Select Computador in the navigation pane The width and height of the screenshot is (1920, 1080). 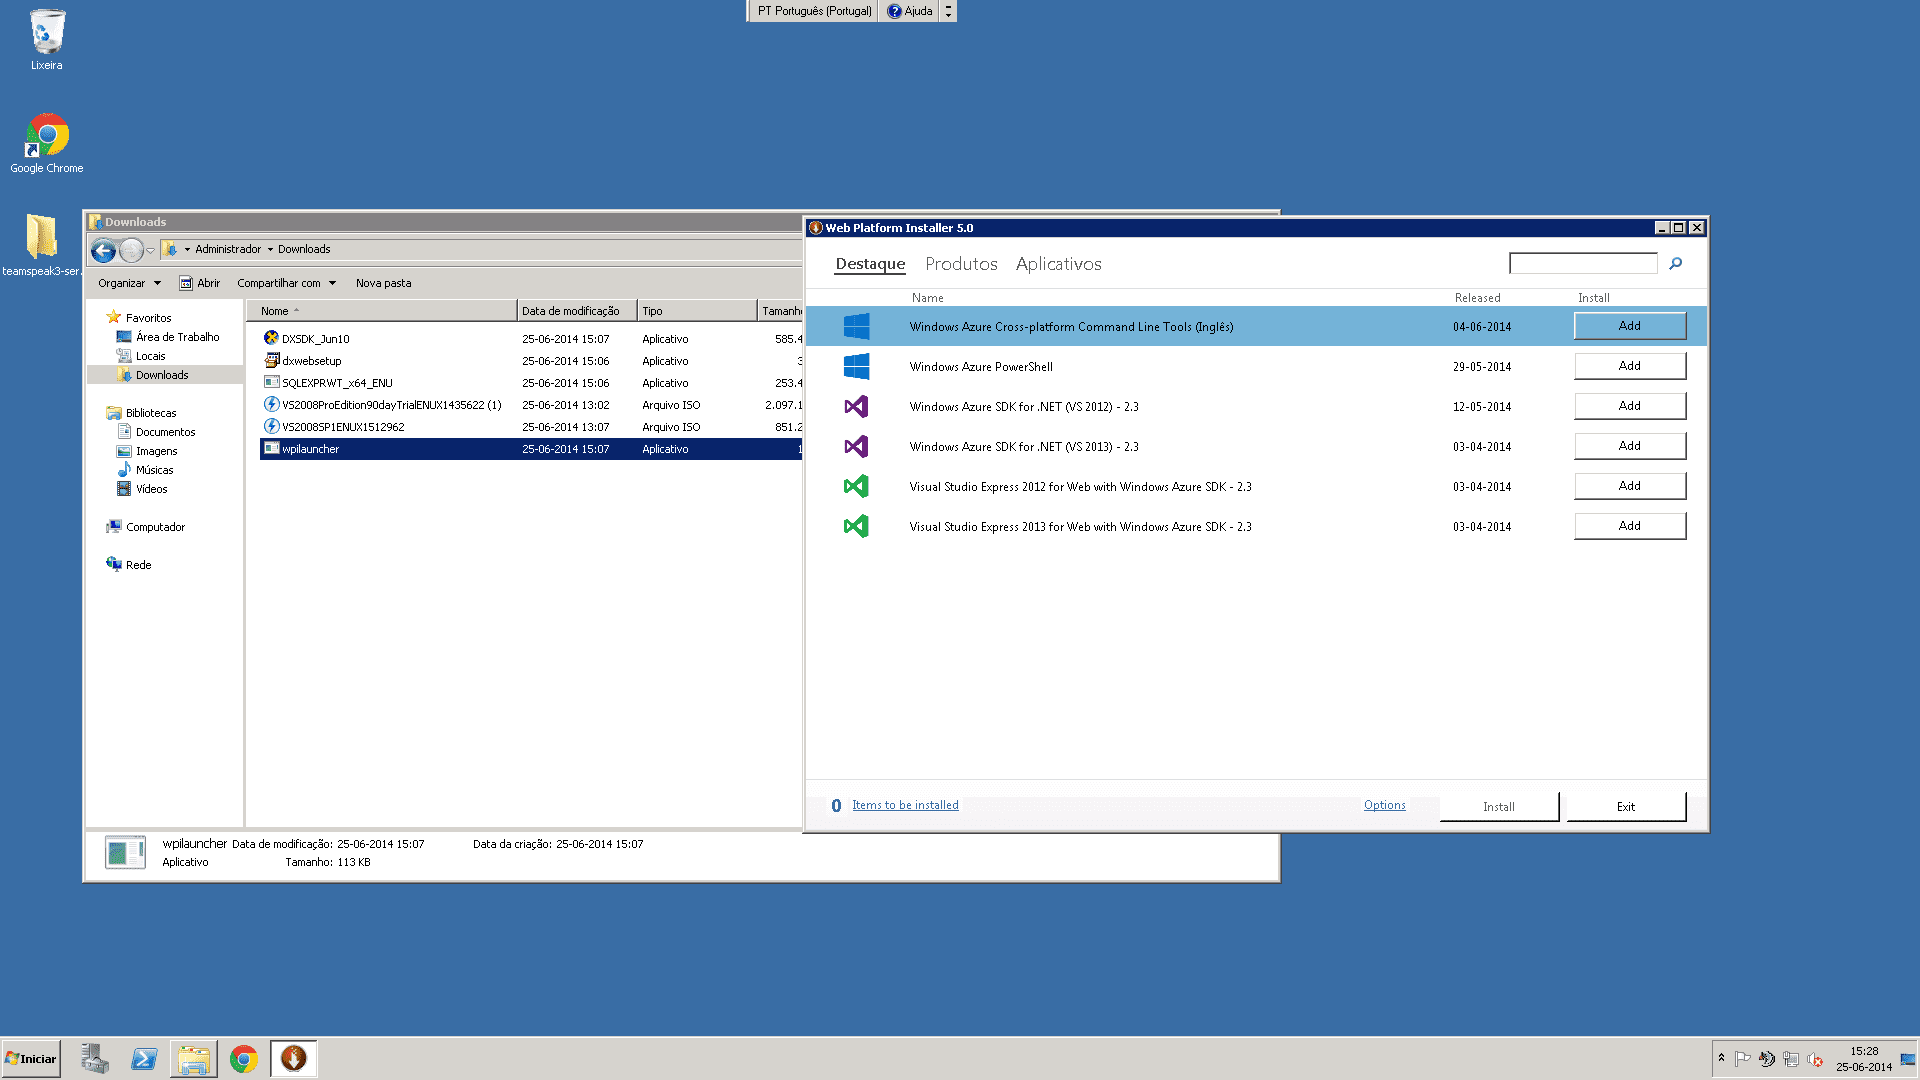coord(146,527)
